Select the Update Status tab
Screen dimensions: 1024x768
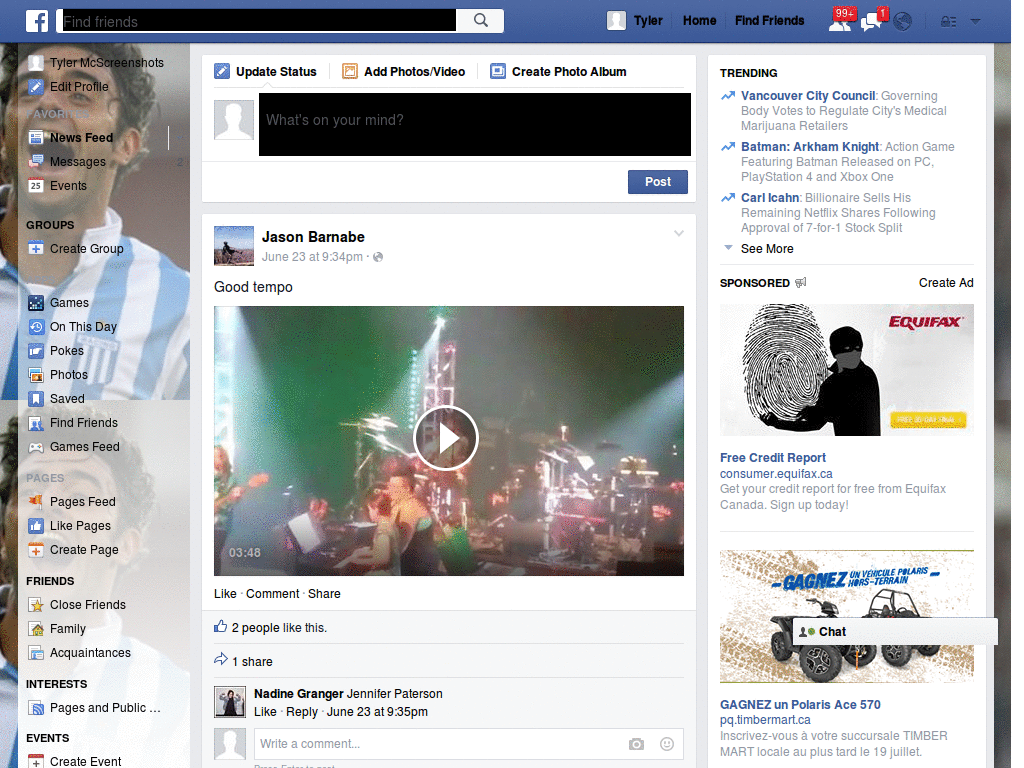point(266,72)
